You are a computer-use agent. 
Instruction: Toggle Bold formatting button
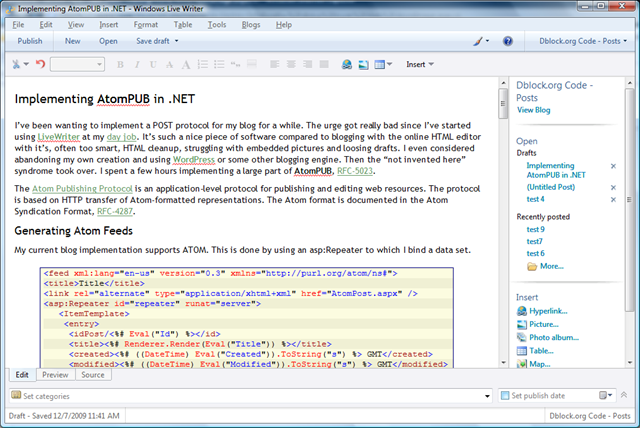tap(120, 64)
